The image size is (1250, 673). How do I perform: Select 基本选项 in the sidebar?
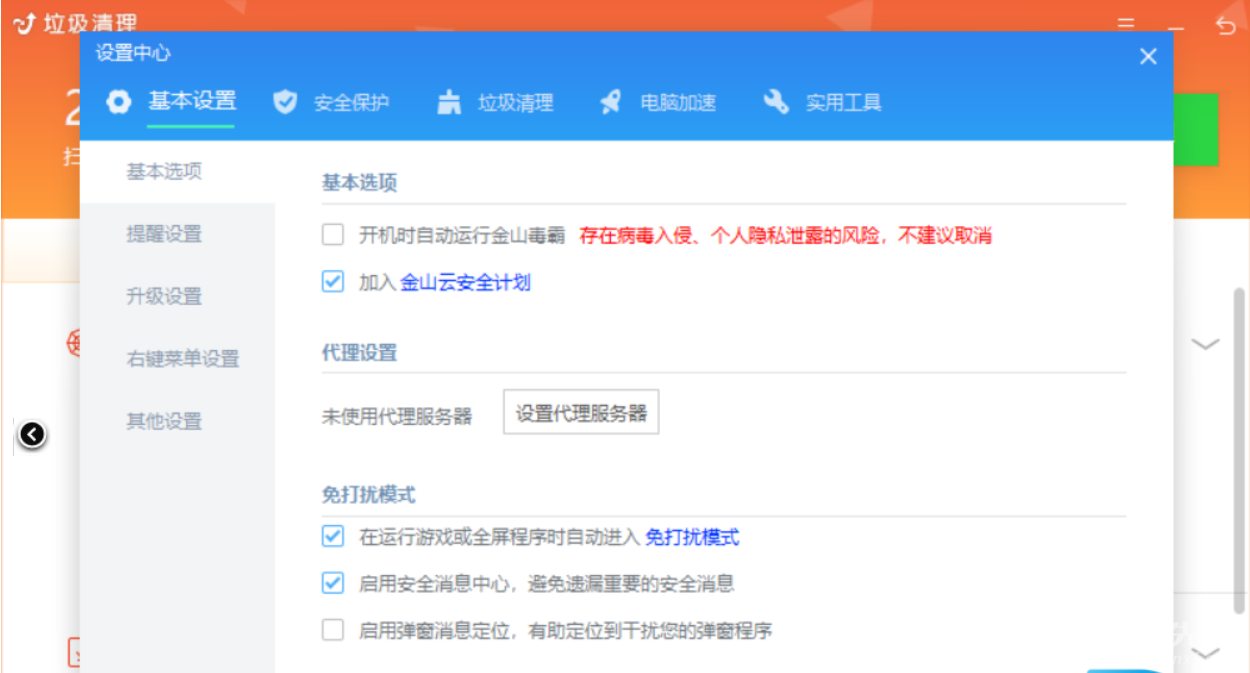pos(177,172)
